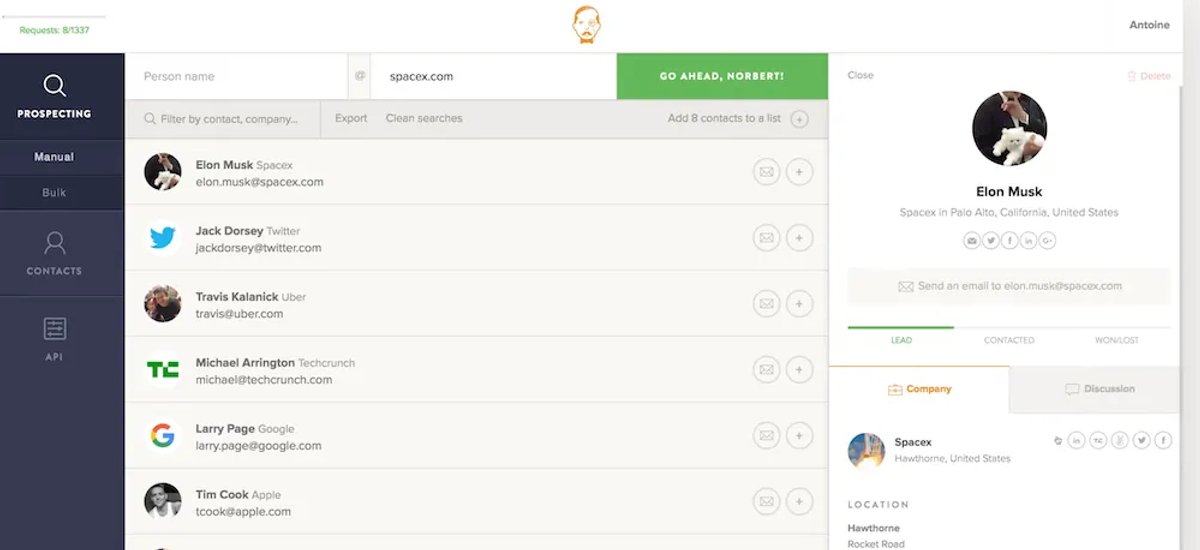Viewport: 1200px width, 550px height.
Task: Add Michael Arrington to a list
Action: [x=798, y=370]
